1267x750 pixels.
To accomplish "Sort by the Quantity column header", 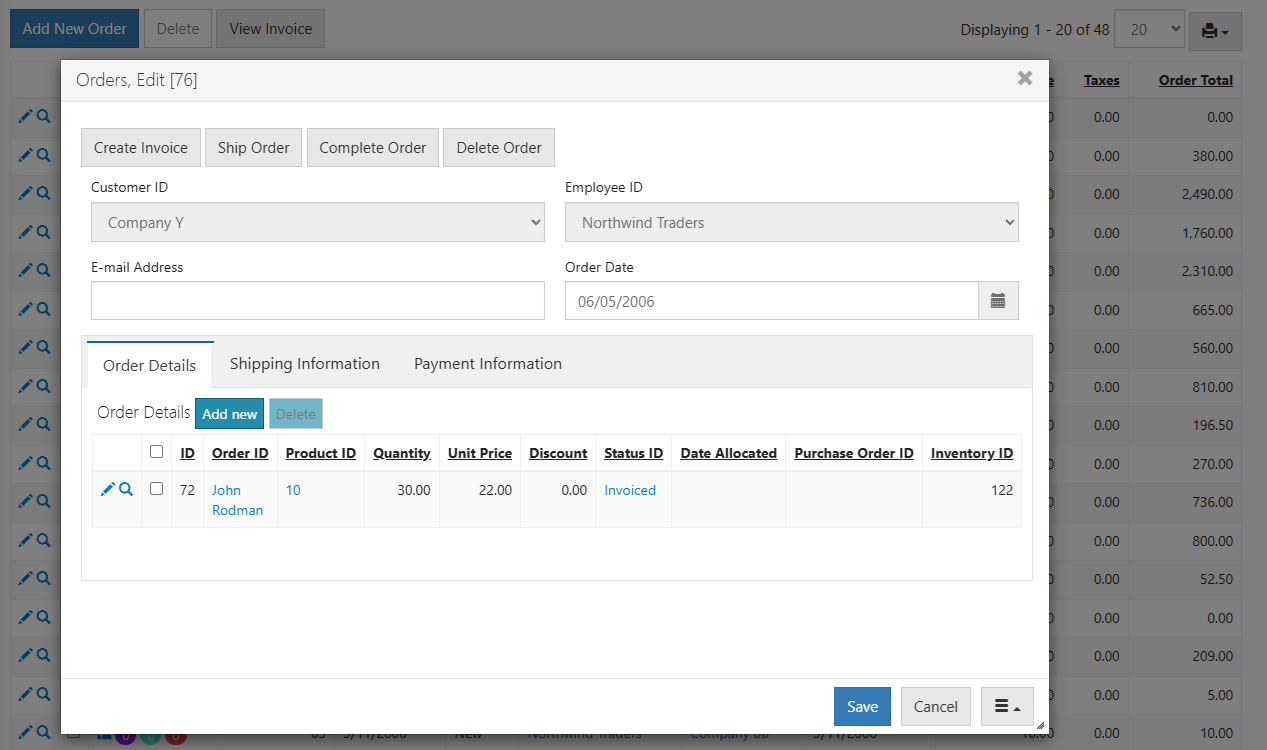I will (402, 453).
